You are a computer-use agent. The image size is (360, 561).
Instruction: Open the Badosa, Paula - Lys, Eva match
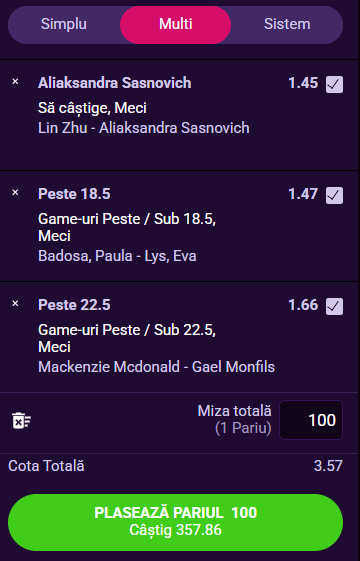(117, 256)
